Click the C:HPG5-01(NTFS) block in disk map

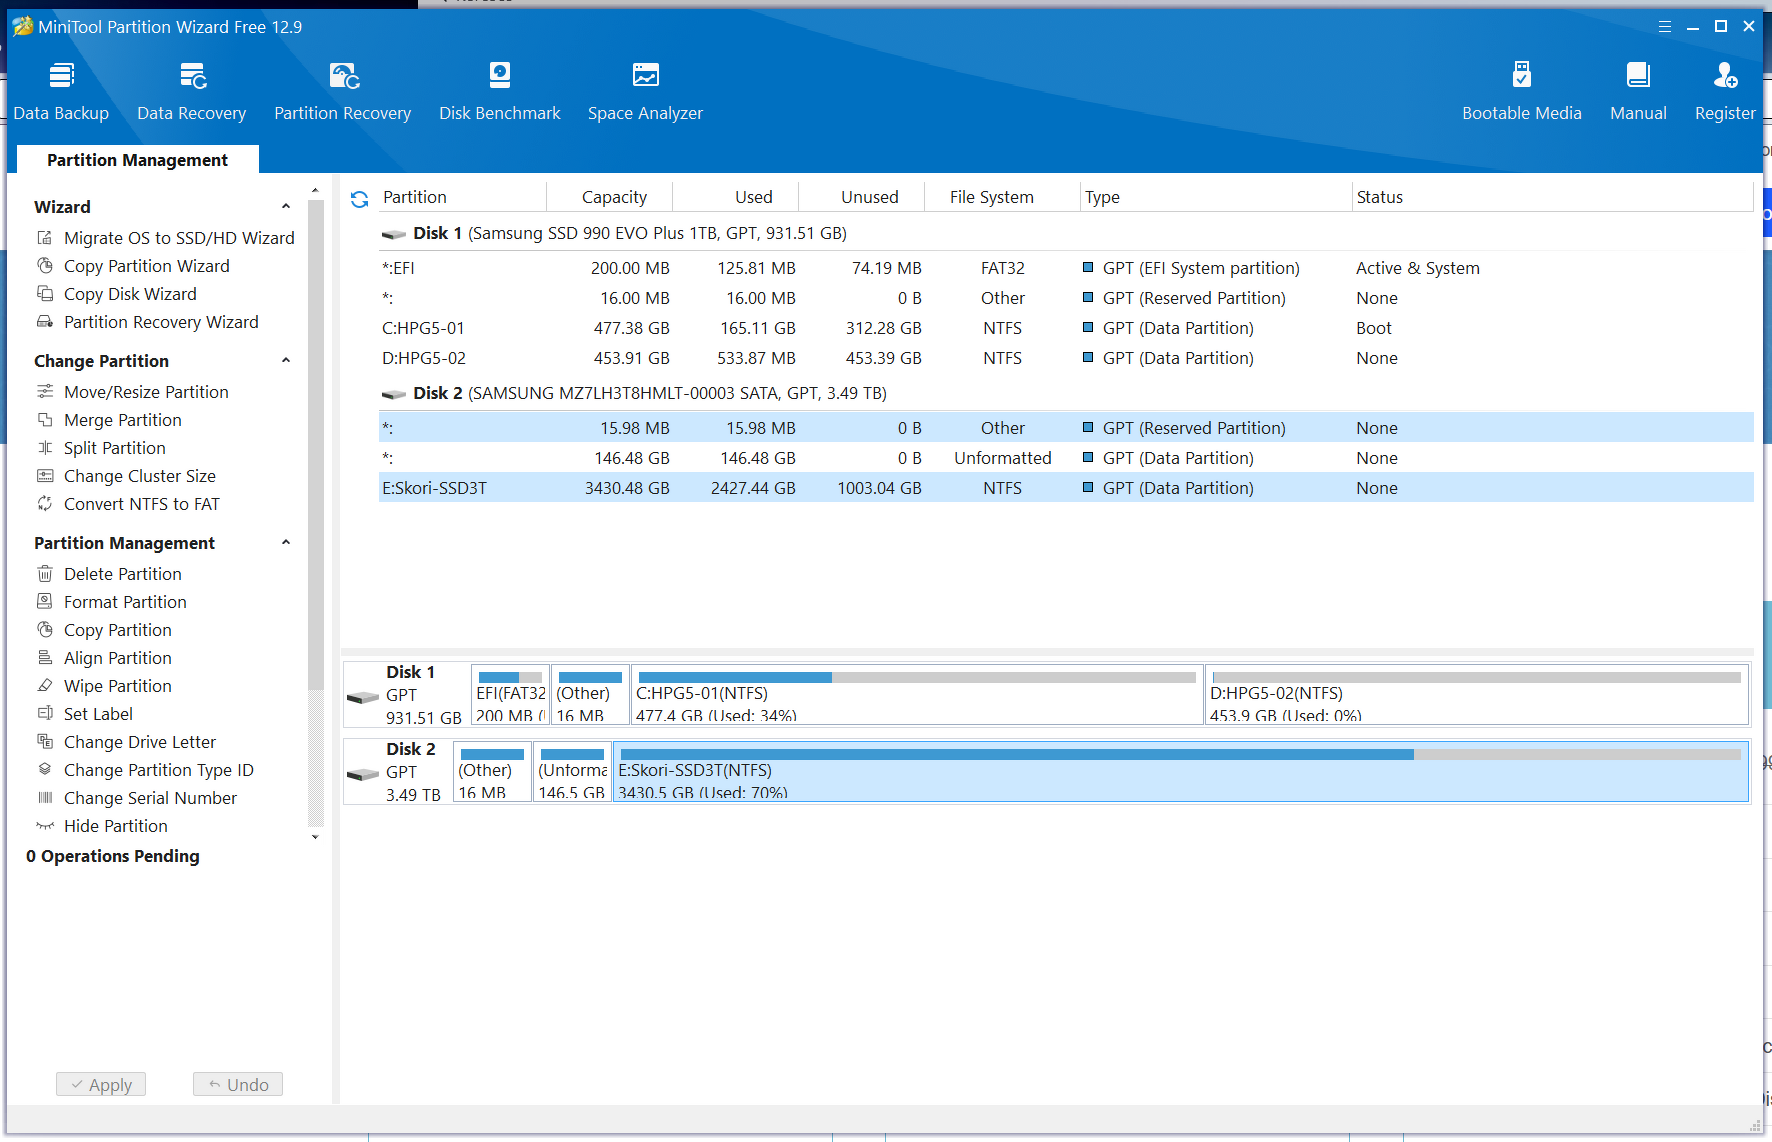[917, 695]
